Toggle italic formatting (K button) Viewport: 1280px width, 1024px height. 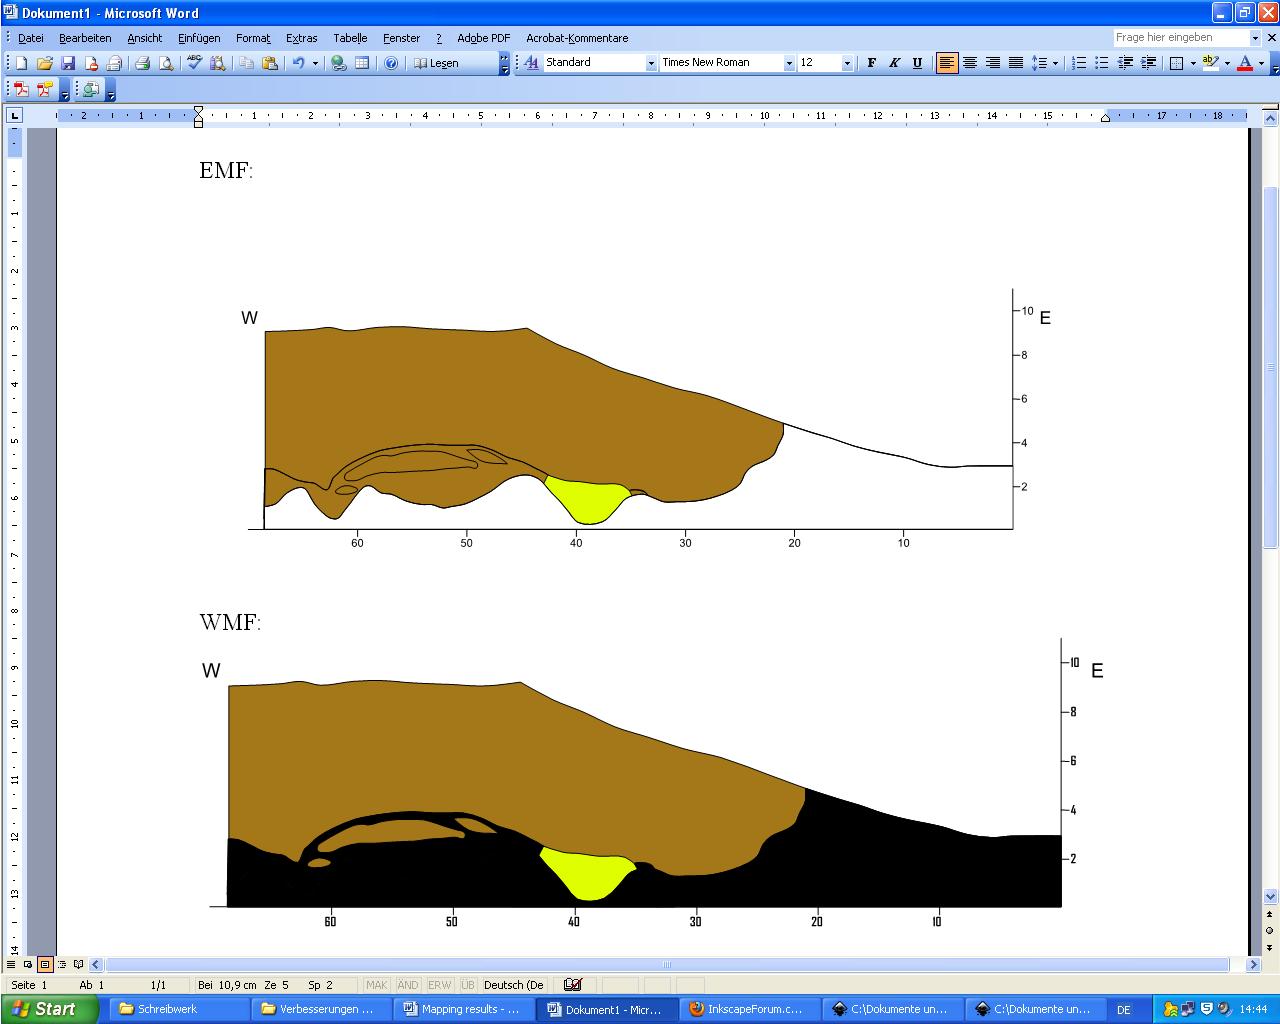(894, 63)
